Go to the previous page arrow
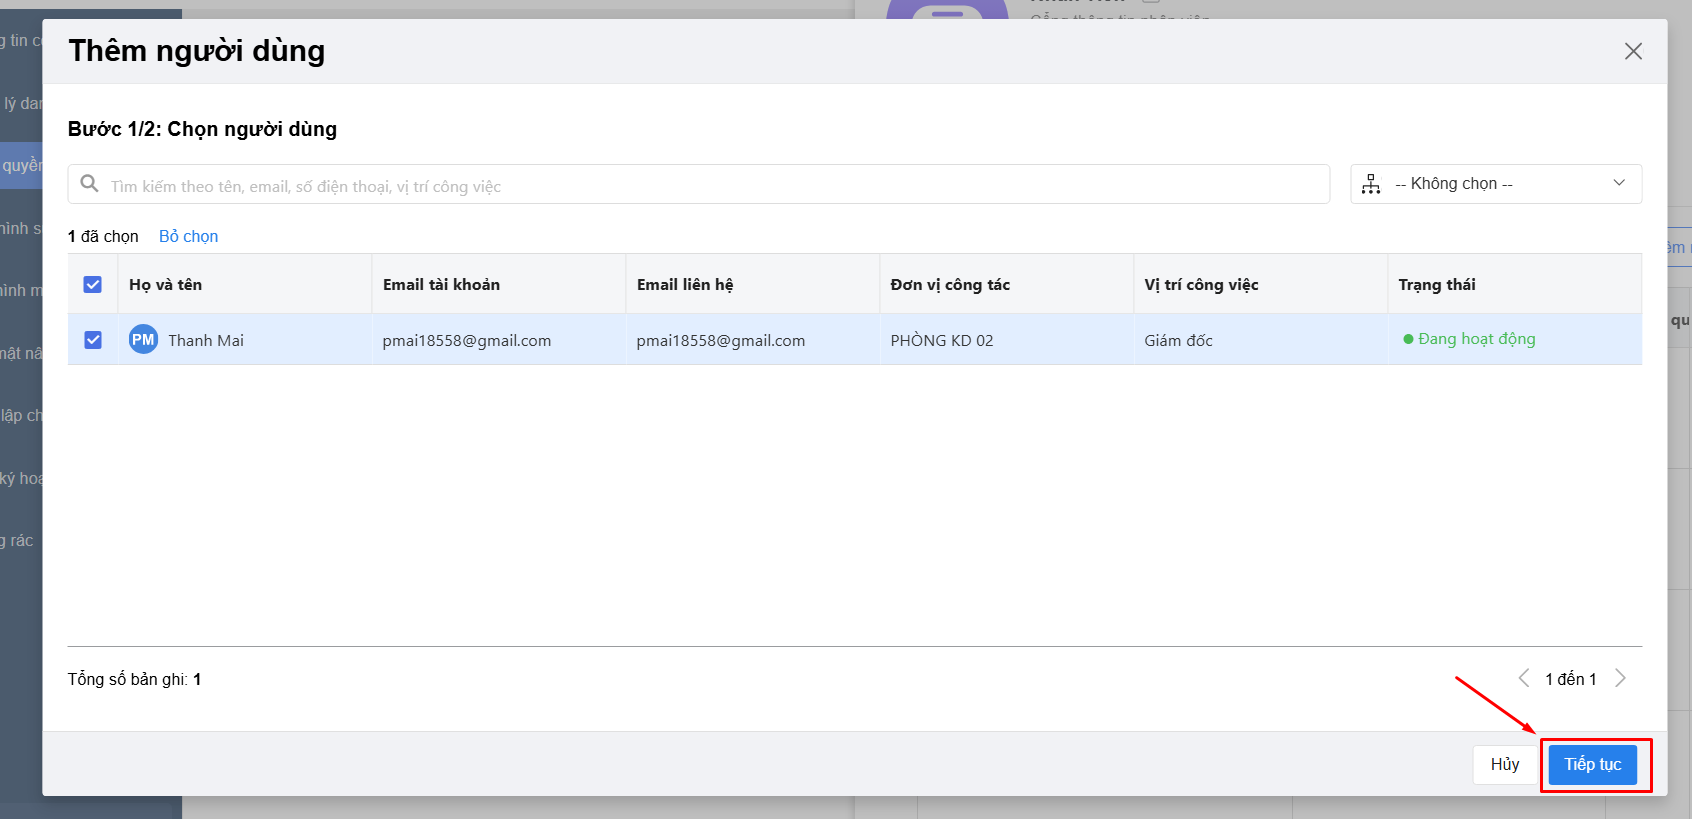This screenshot has height=819, width=1692. [1524, 678]
